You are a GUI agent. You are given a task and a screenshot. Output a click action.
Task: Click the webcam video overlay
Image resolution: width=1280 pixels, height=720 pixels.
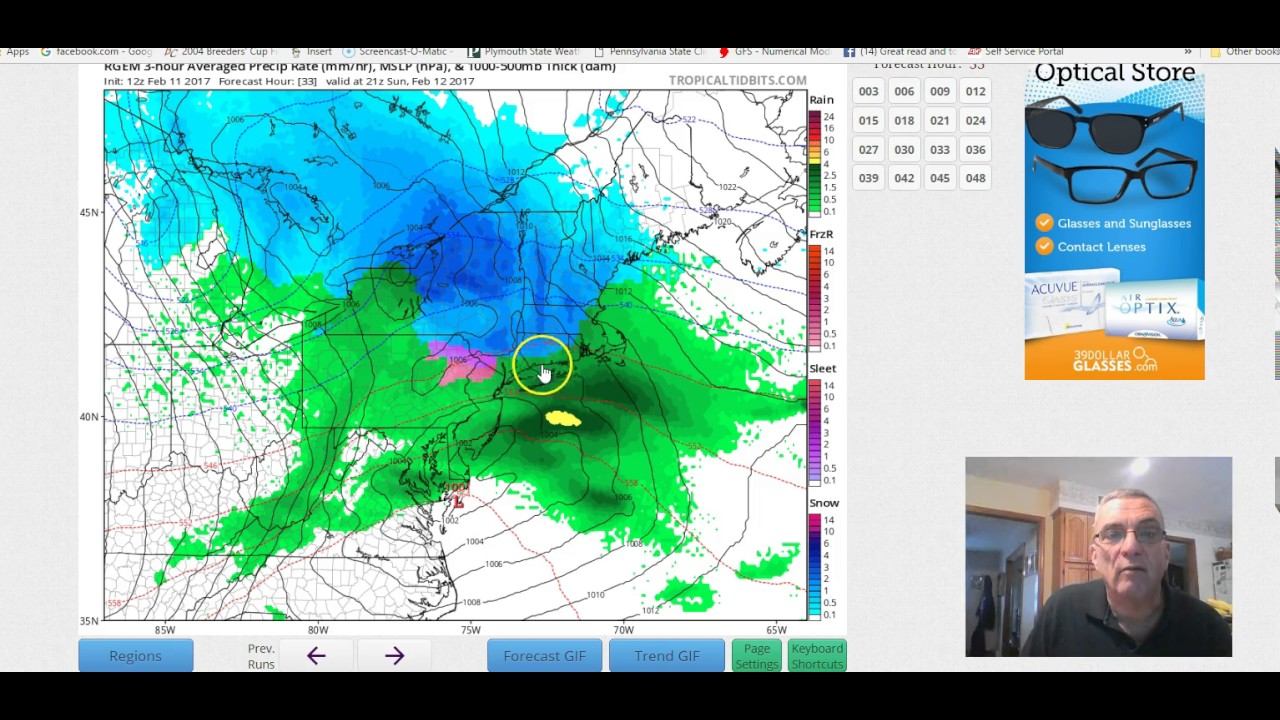tap(1098, 557)
